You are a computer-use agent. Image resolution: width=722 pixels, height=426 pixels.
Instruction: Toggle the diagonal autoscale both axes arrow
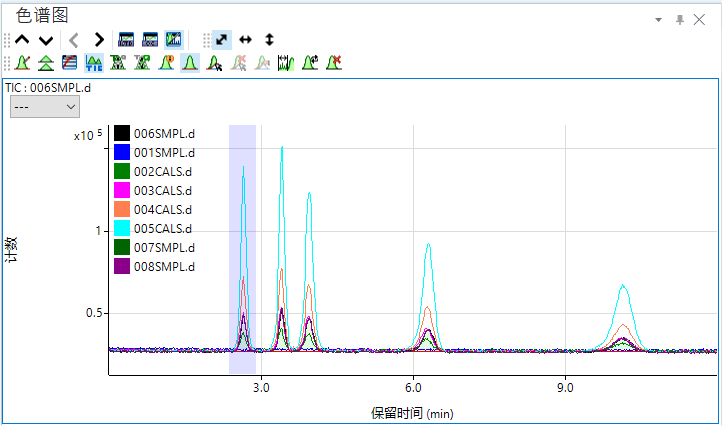(221, 40)
